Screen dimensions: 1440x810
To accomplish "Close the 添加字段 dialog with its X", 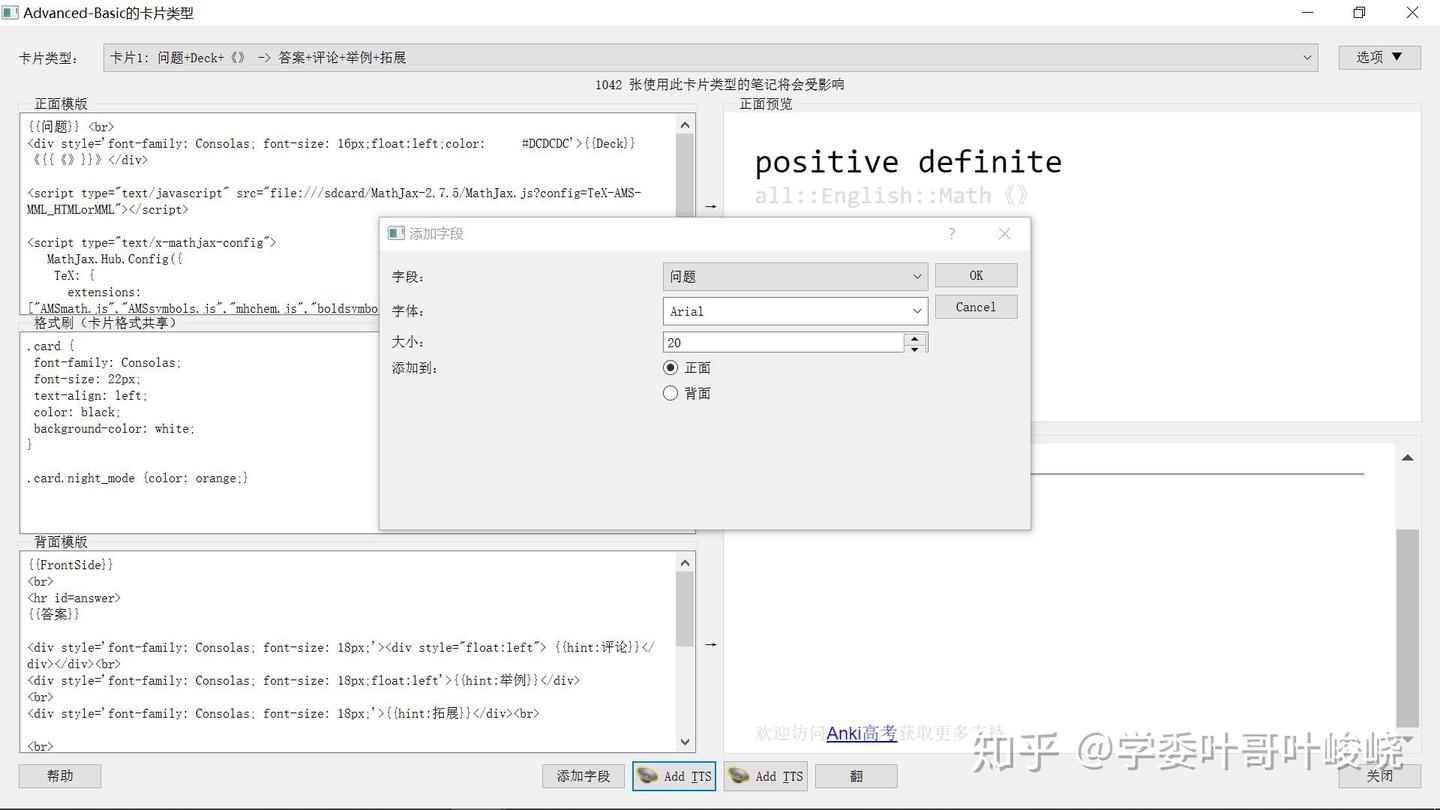I will 1005,234.
